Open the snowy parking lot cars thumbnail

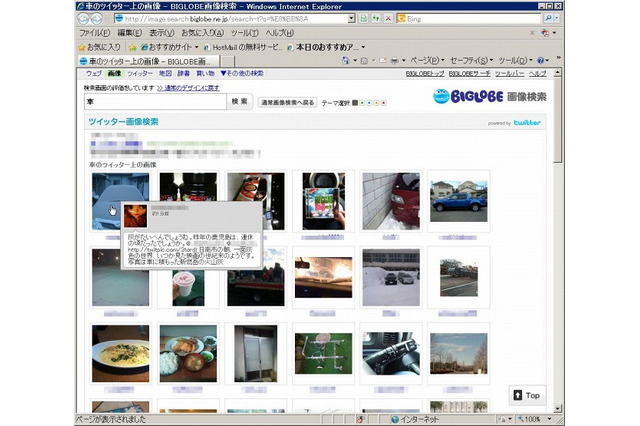point(391,277)
